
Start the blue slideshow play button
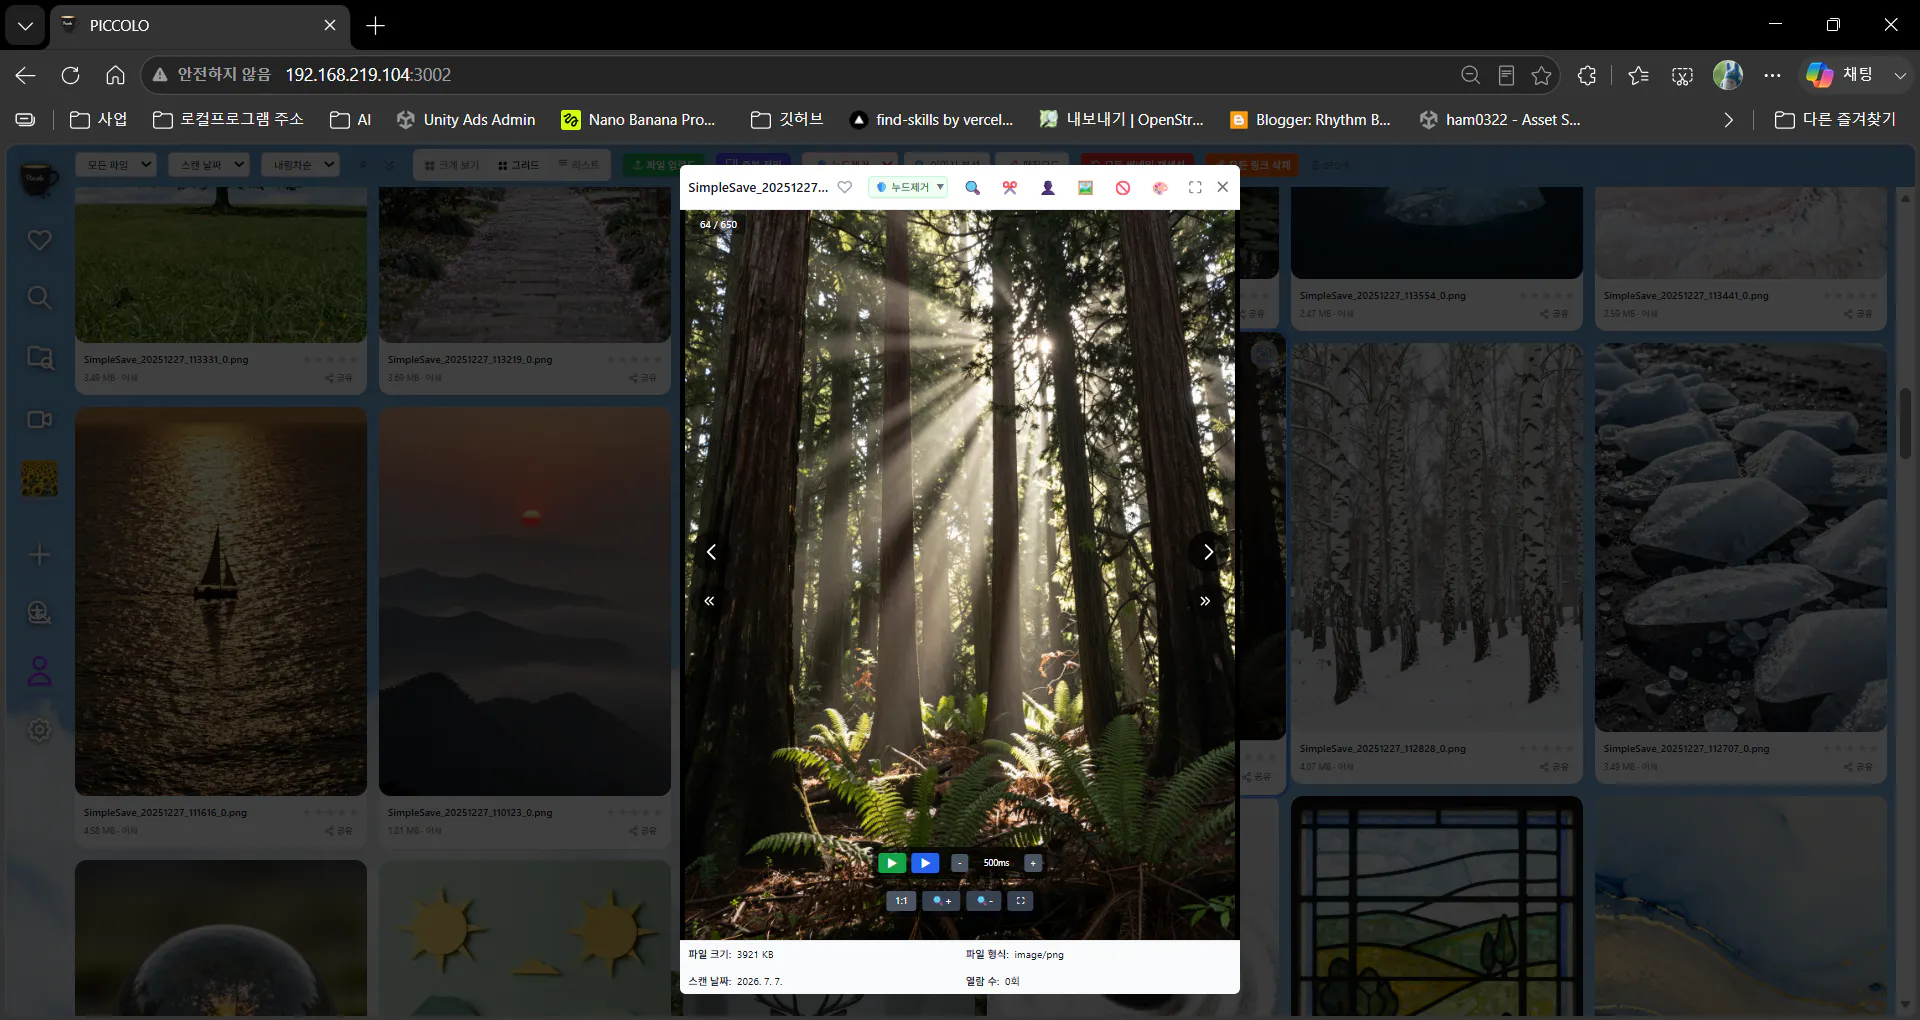[925, 863]
